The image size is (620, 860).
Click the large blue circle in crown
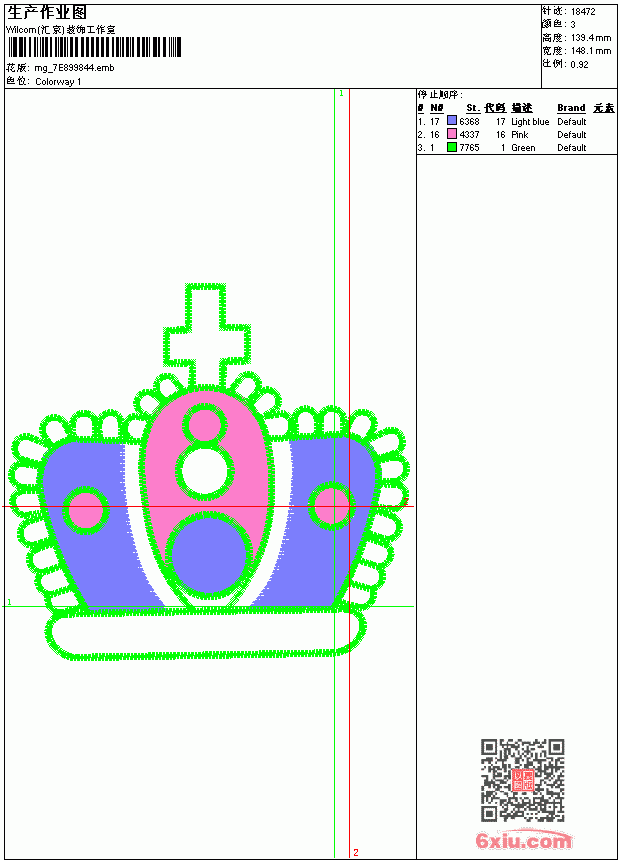pyautogui.click(x=208, y=555)
